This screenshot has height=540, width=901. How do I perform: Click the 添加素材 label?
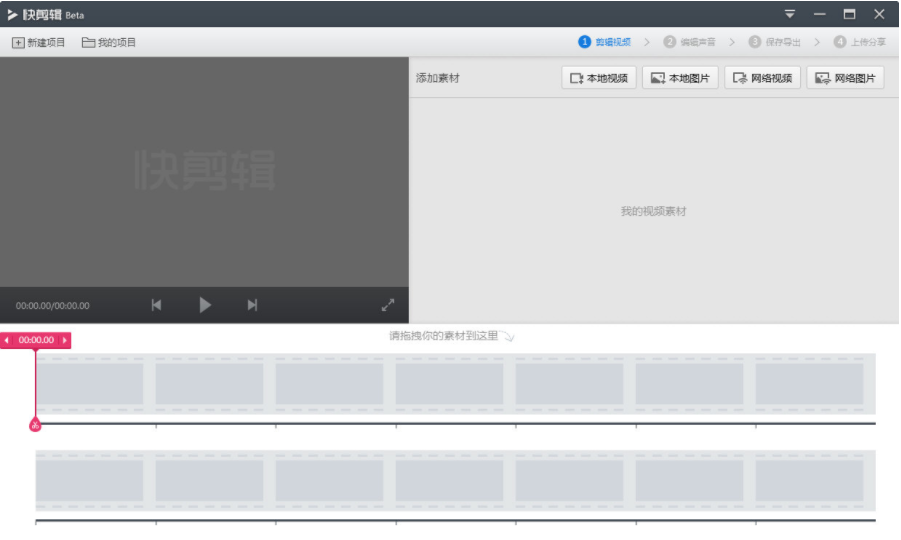click(x=438, y=78)
